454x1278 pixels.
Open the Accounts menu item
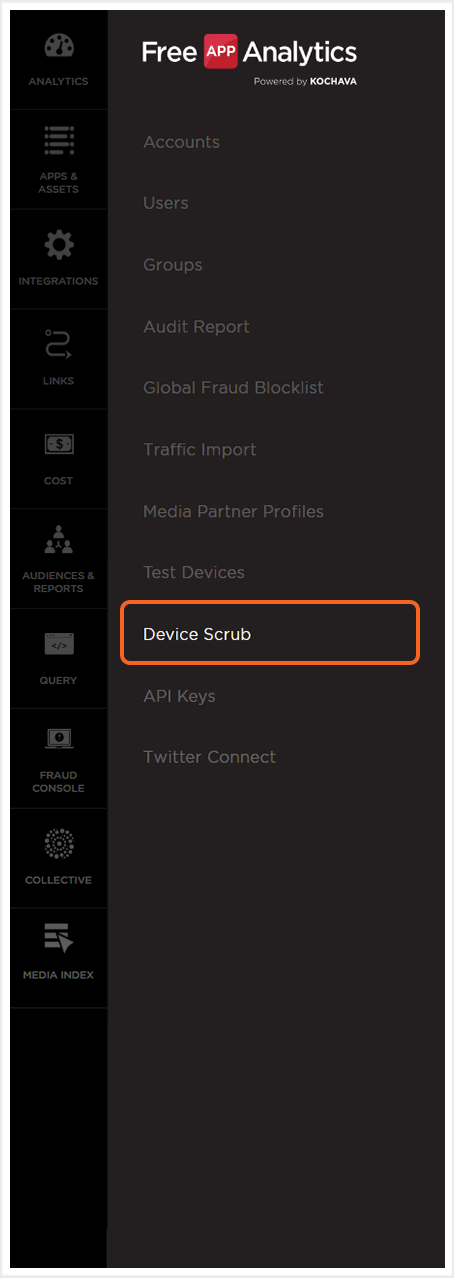(x=181, y=142)
